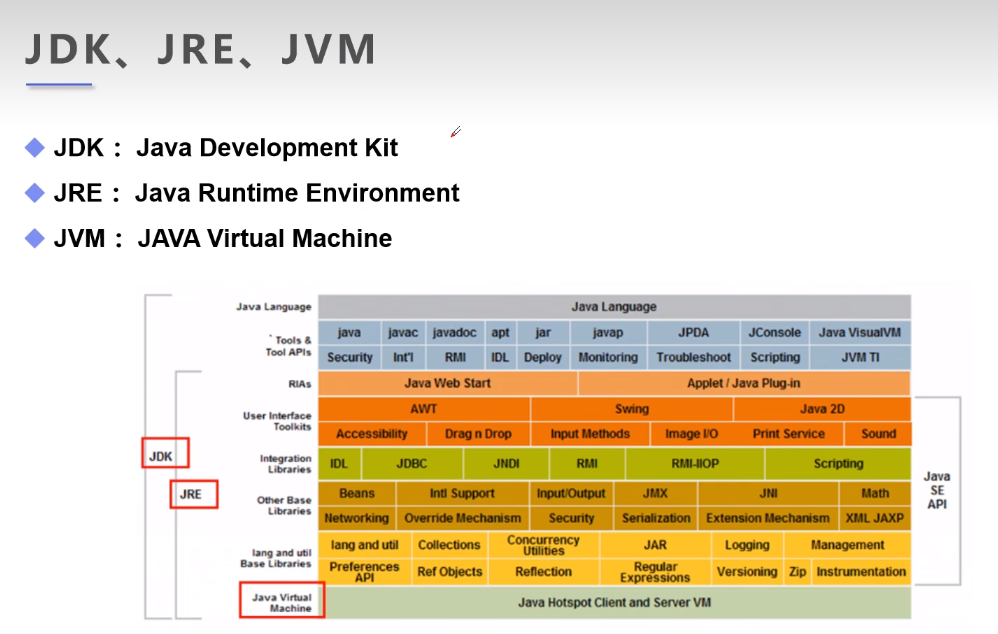Click the "Drag n Drop" cell
998x634 pixels.
point(478,433)
